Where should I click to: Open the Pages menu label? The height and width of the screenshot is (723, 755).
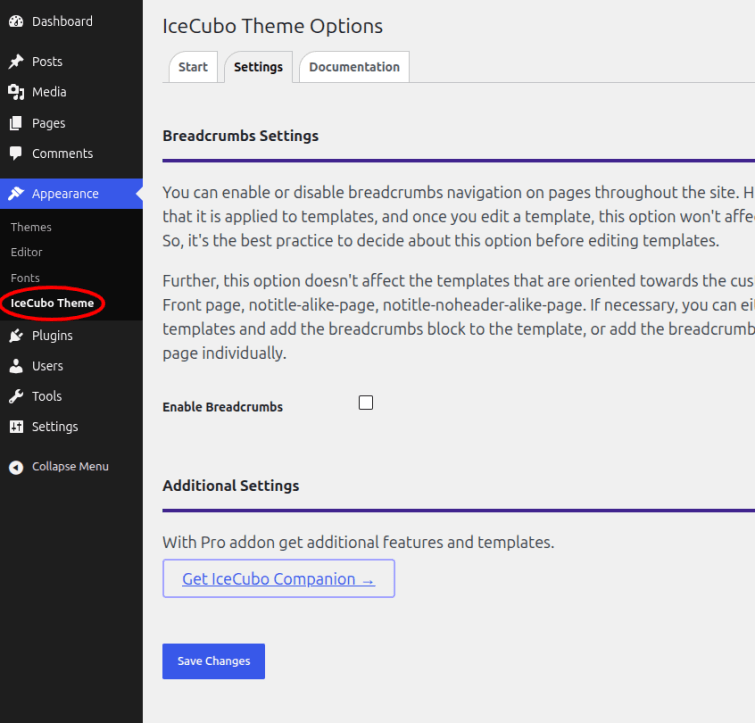pyautogui.click(x=49, y=123)
